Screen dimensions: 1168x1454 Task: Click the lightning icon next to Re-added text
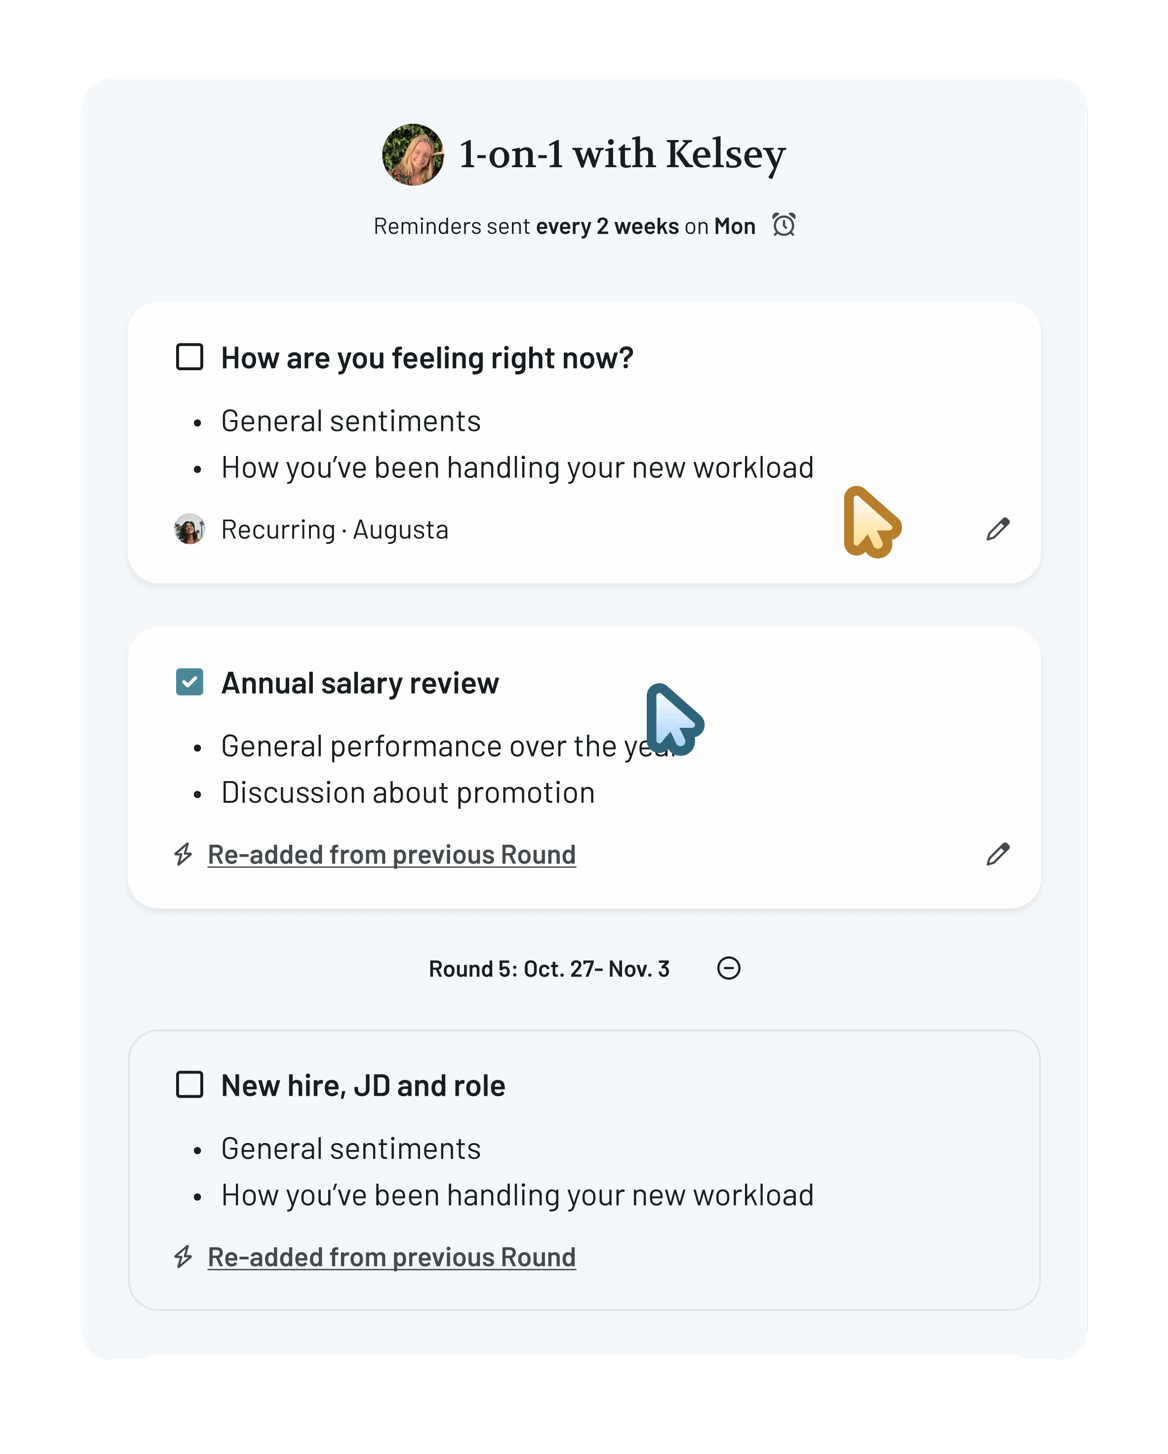(183, 855)
